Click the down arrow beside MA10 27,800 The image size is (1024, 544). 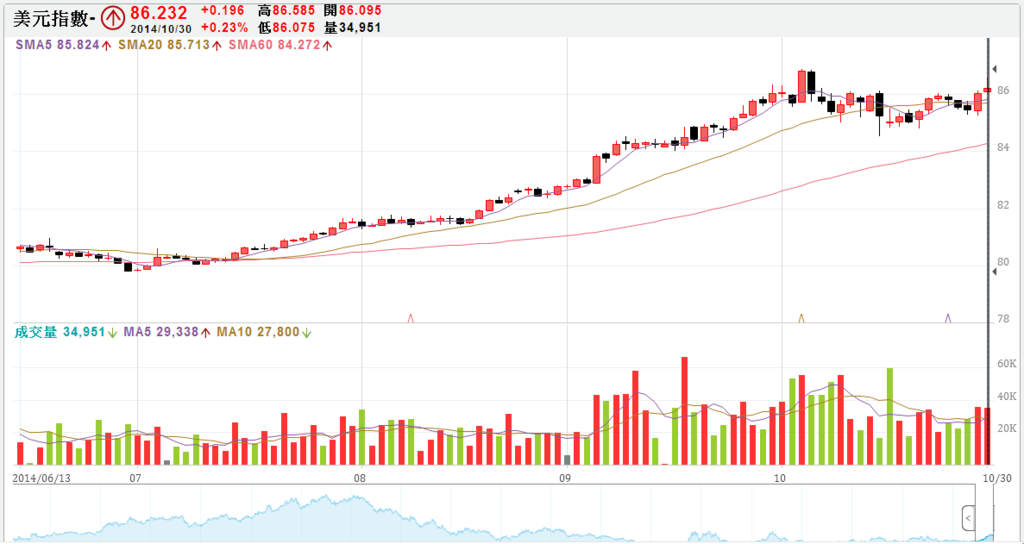point(306,332)
